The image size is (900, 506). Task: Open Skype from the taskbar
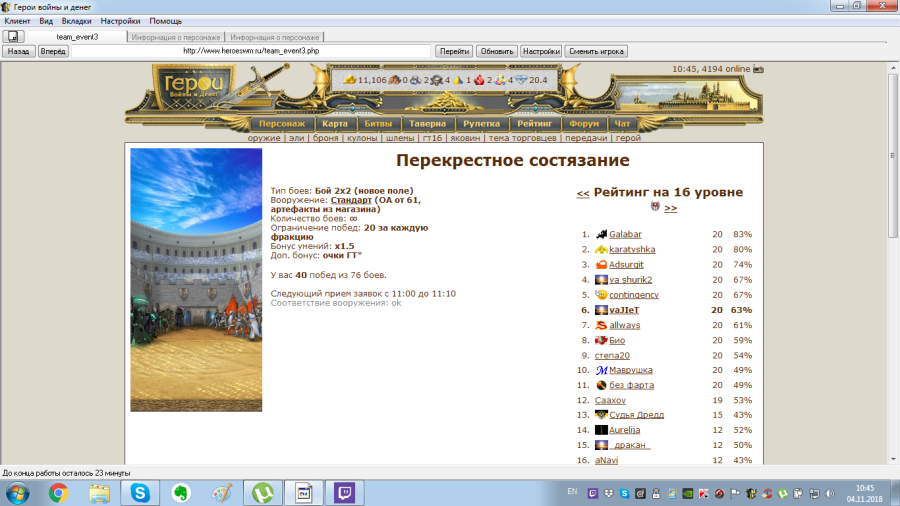(x=139, y=493)
